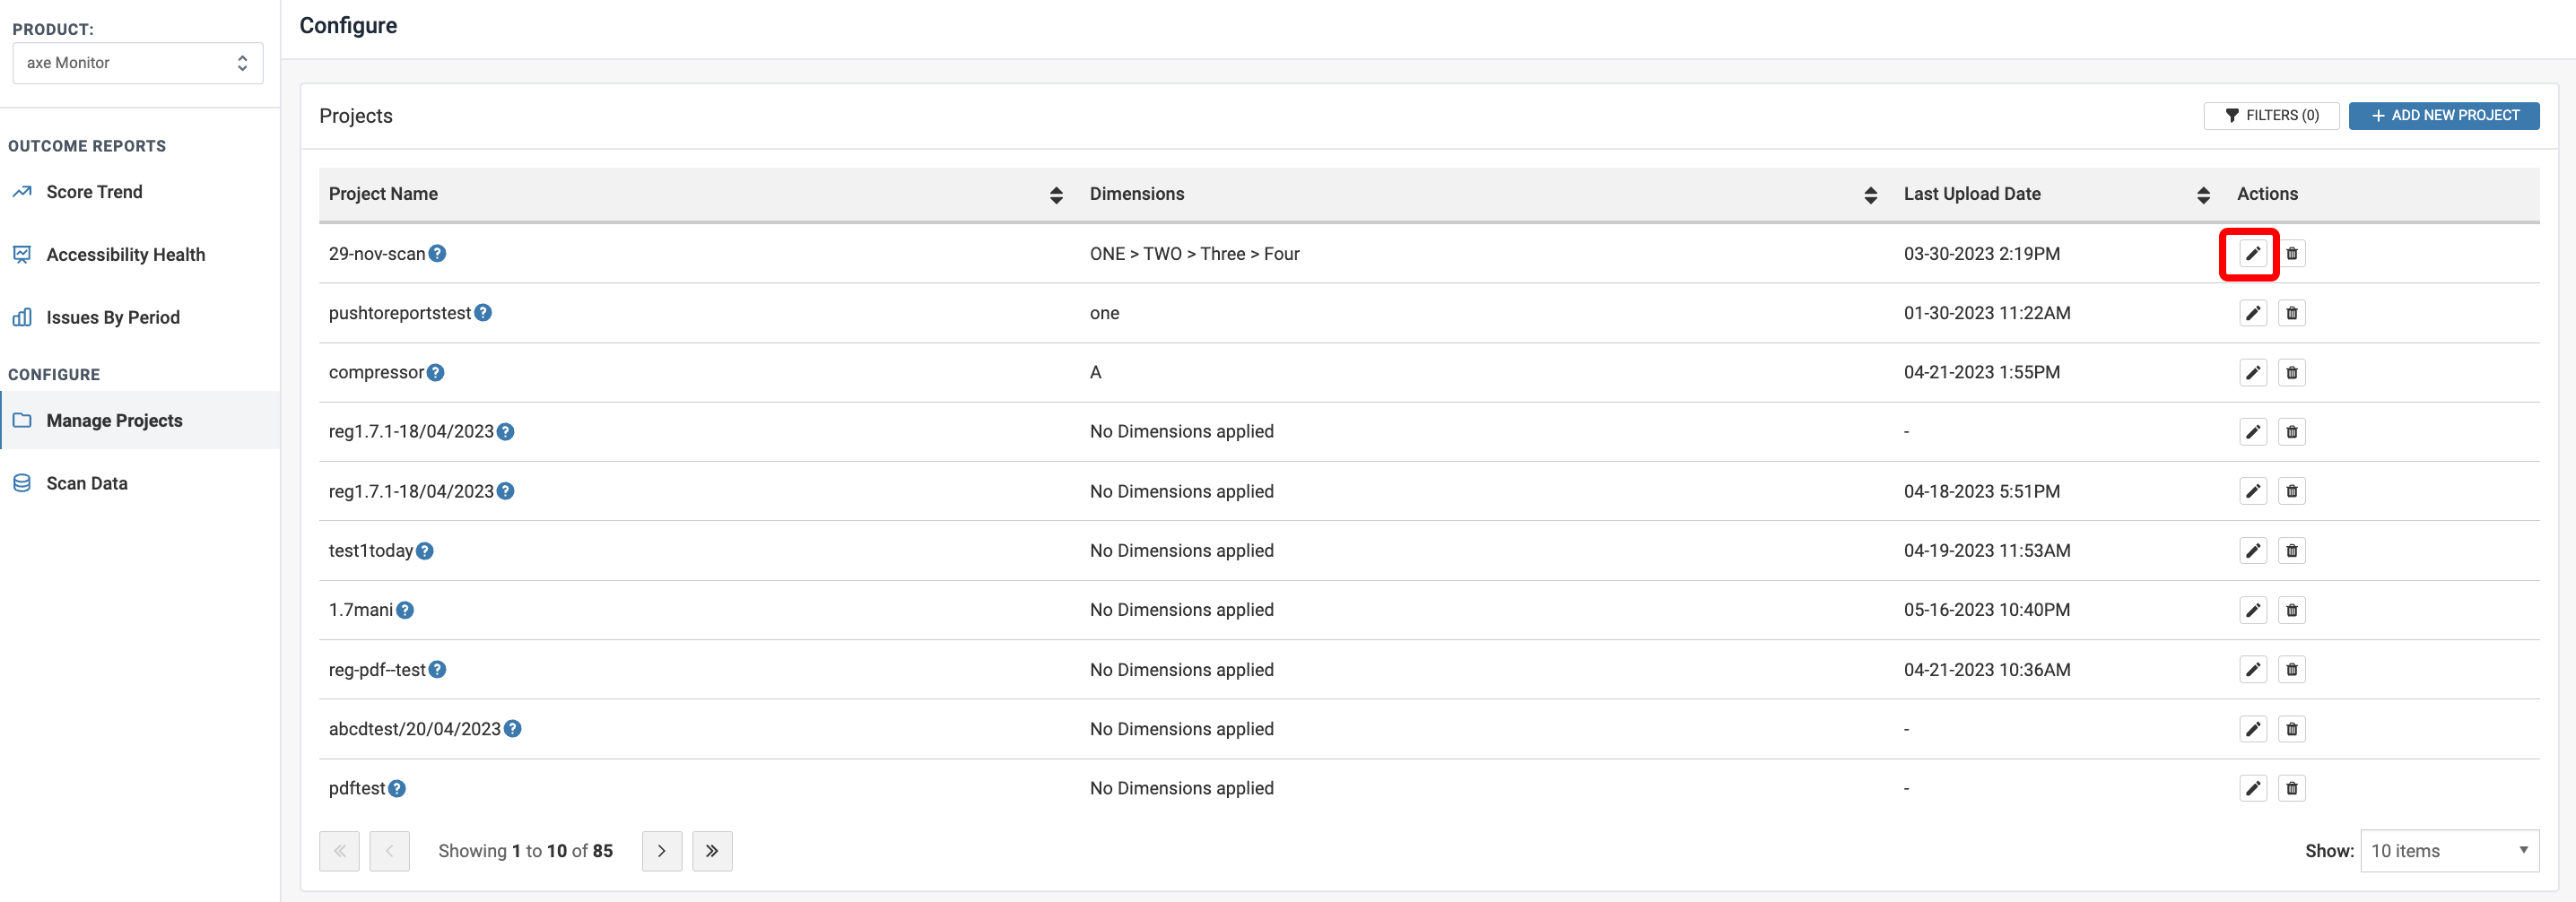Sort by Last Upload Date
The image size is (2576, 902).
coord(2203,195)
